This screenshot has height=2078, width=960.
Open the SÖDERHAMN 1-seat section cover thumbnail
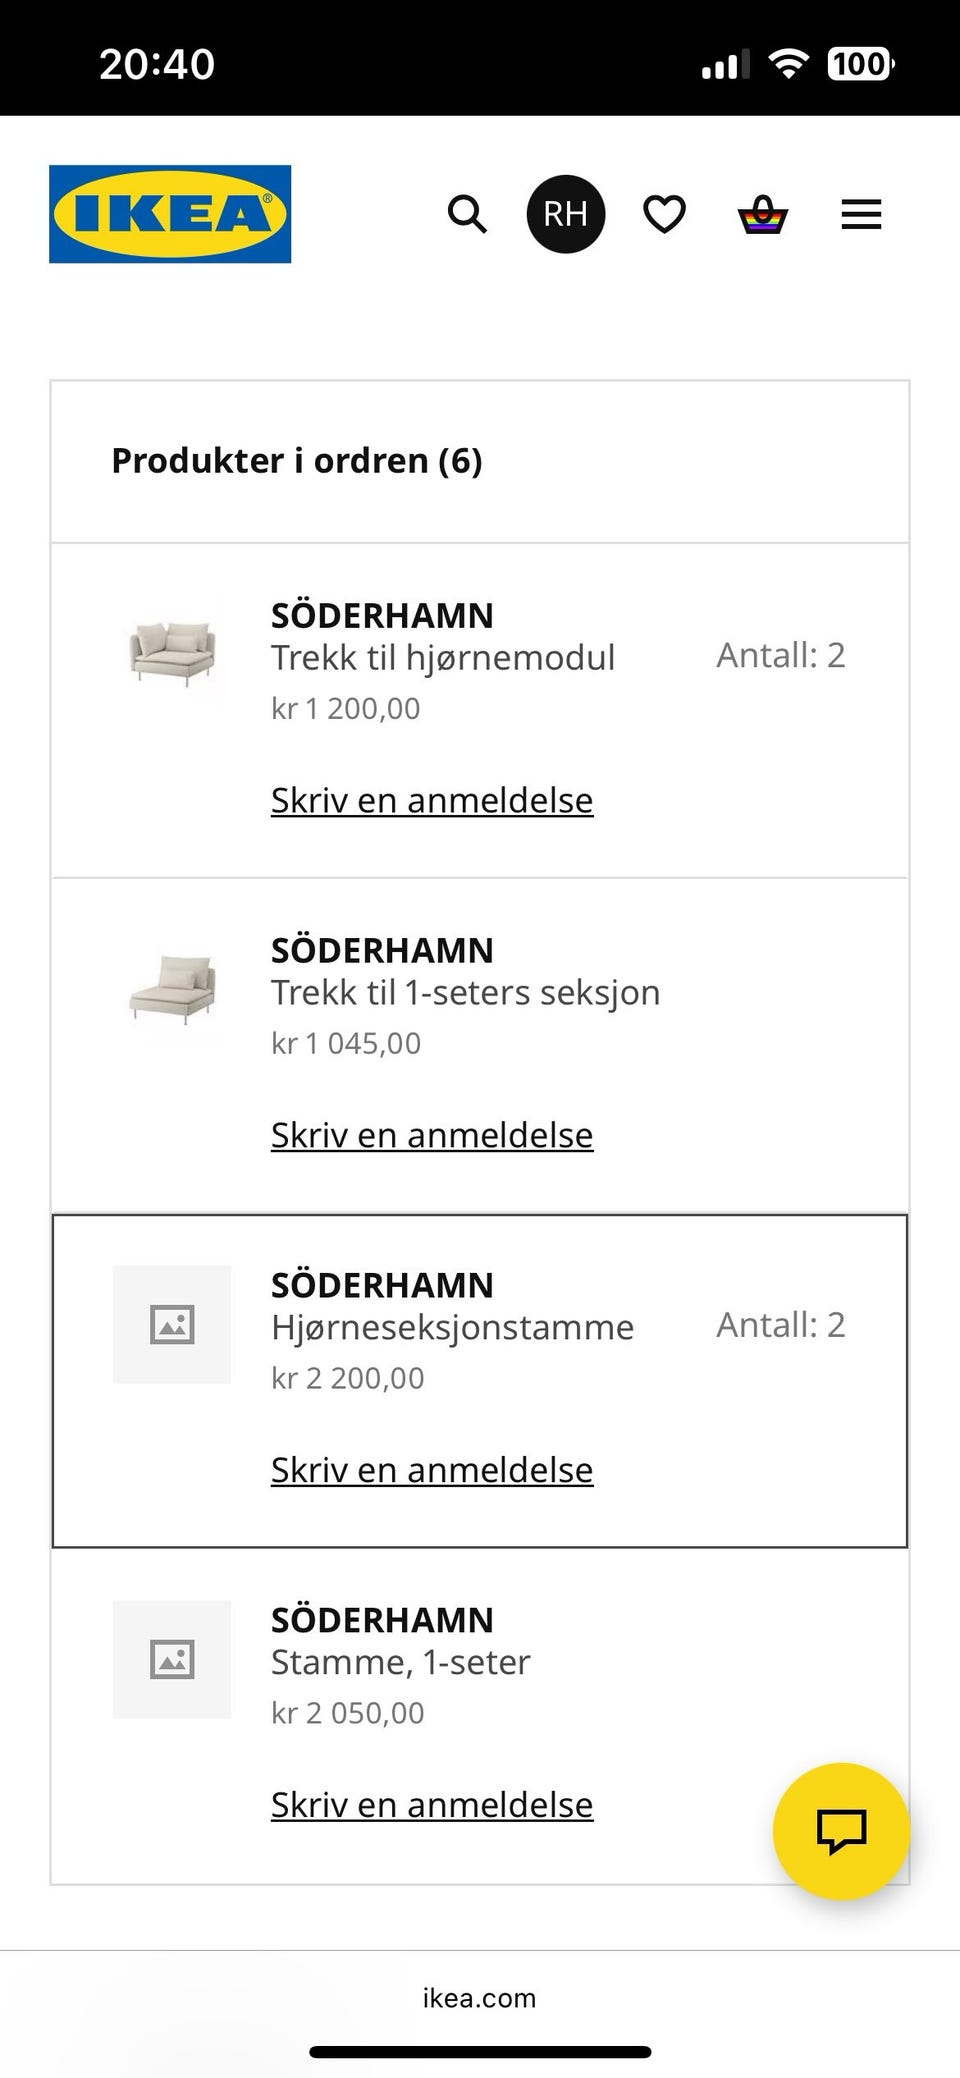pyautogui.click(x=173, y=990)
